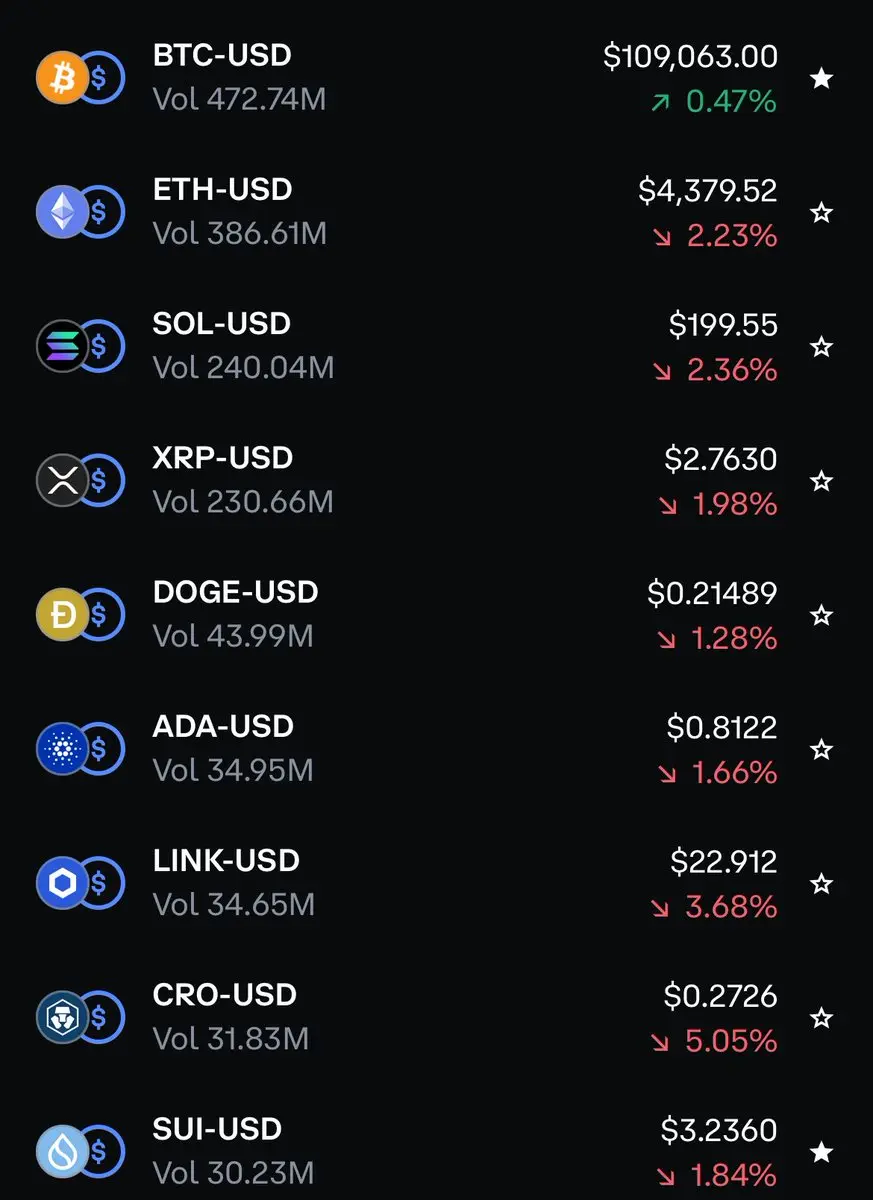Click the Solana coin icon

pyautogui.click(x=62, y=346)
